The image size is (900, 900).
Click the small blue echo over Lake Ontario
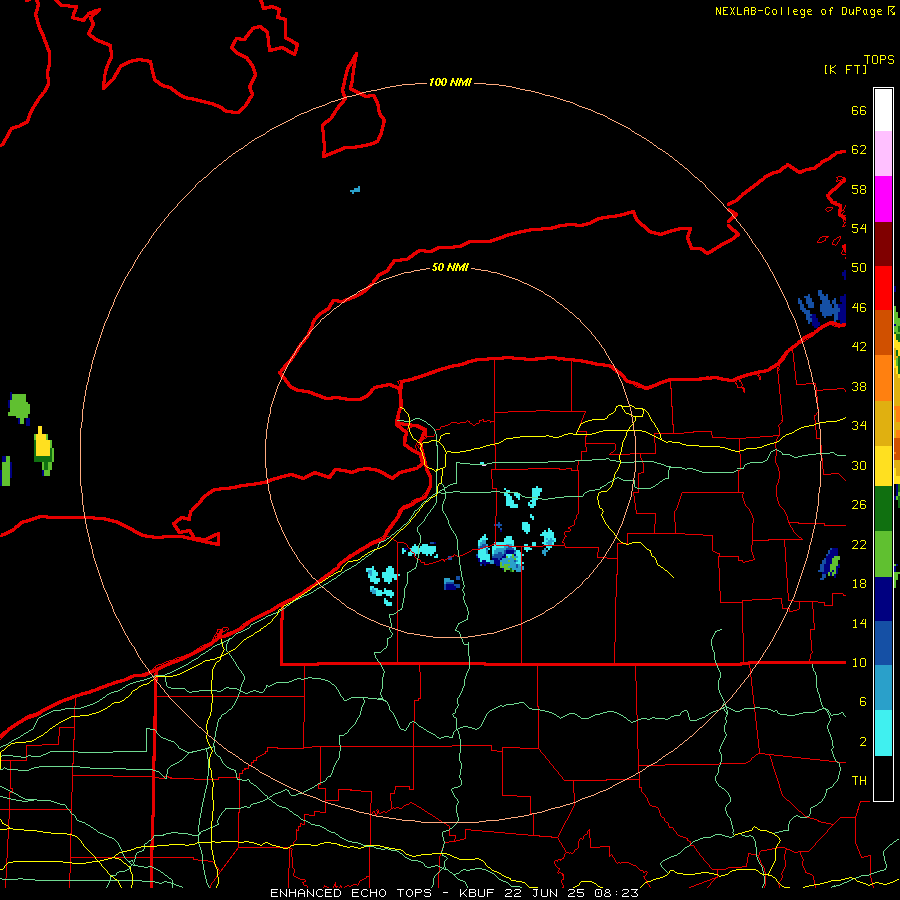[355, 189]
